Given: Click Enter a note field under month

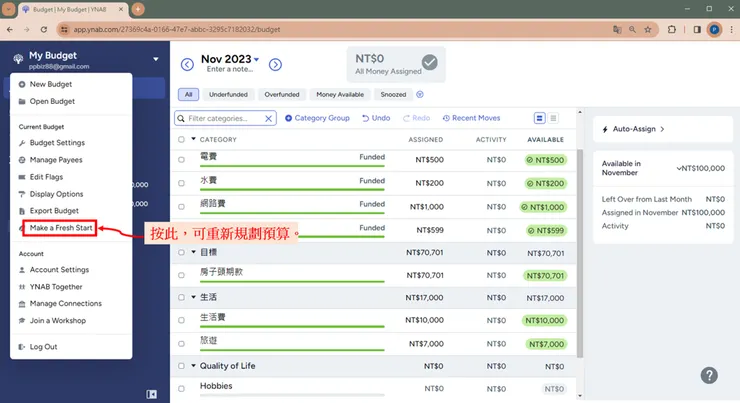Looking at the screenshot, I should [x=230, y=69].
